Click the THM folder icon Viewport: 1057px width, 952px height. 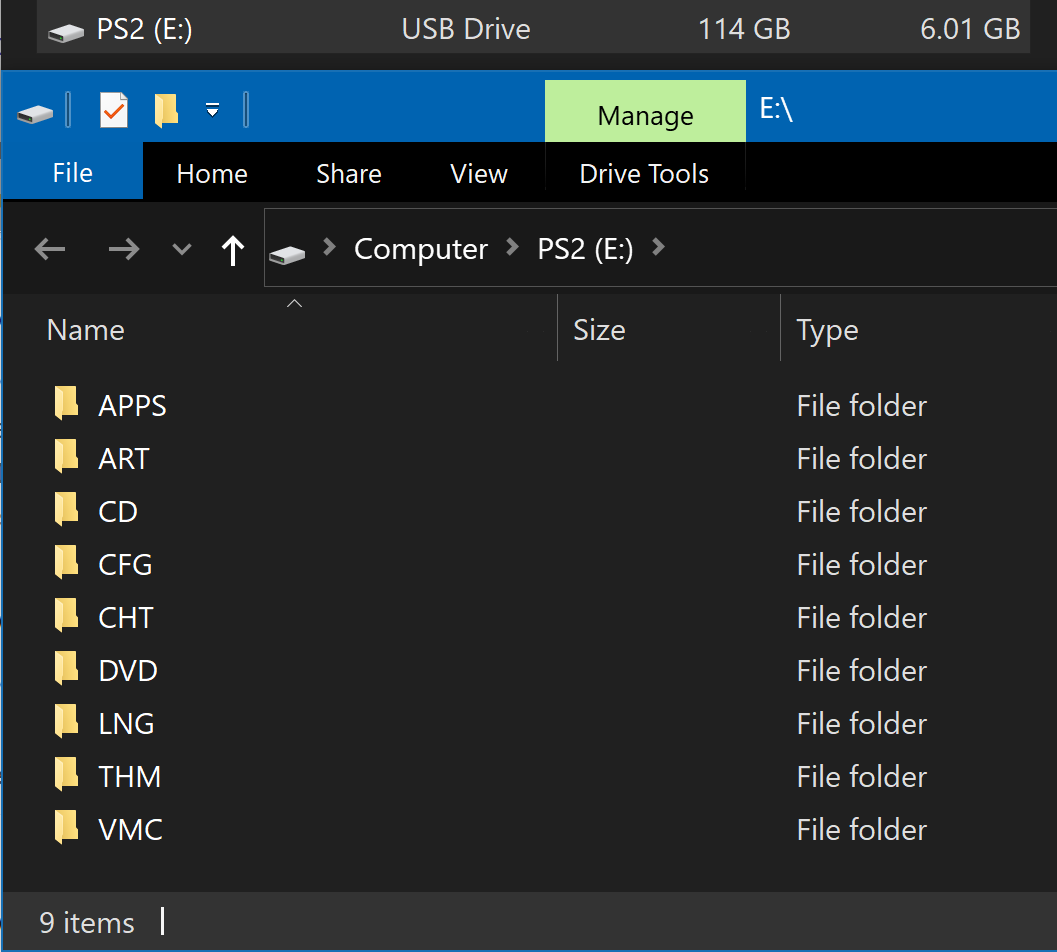[x=66, y=774]
